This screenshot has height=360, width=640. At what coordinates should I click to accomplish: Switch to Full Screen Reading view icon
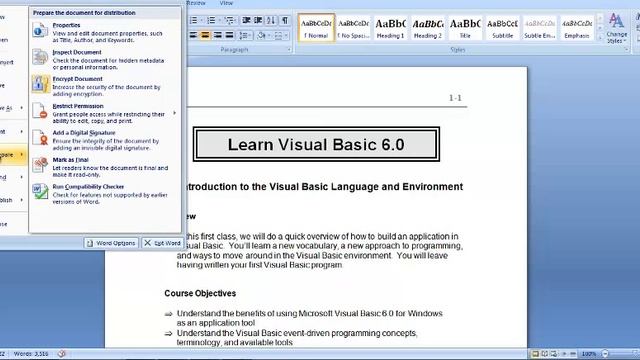(544, 353)
